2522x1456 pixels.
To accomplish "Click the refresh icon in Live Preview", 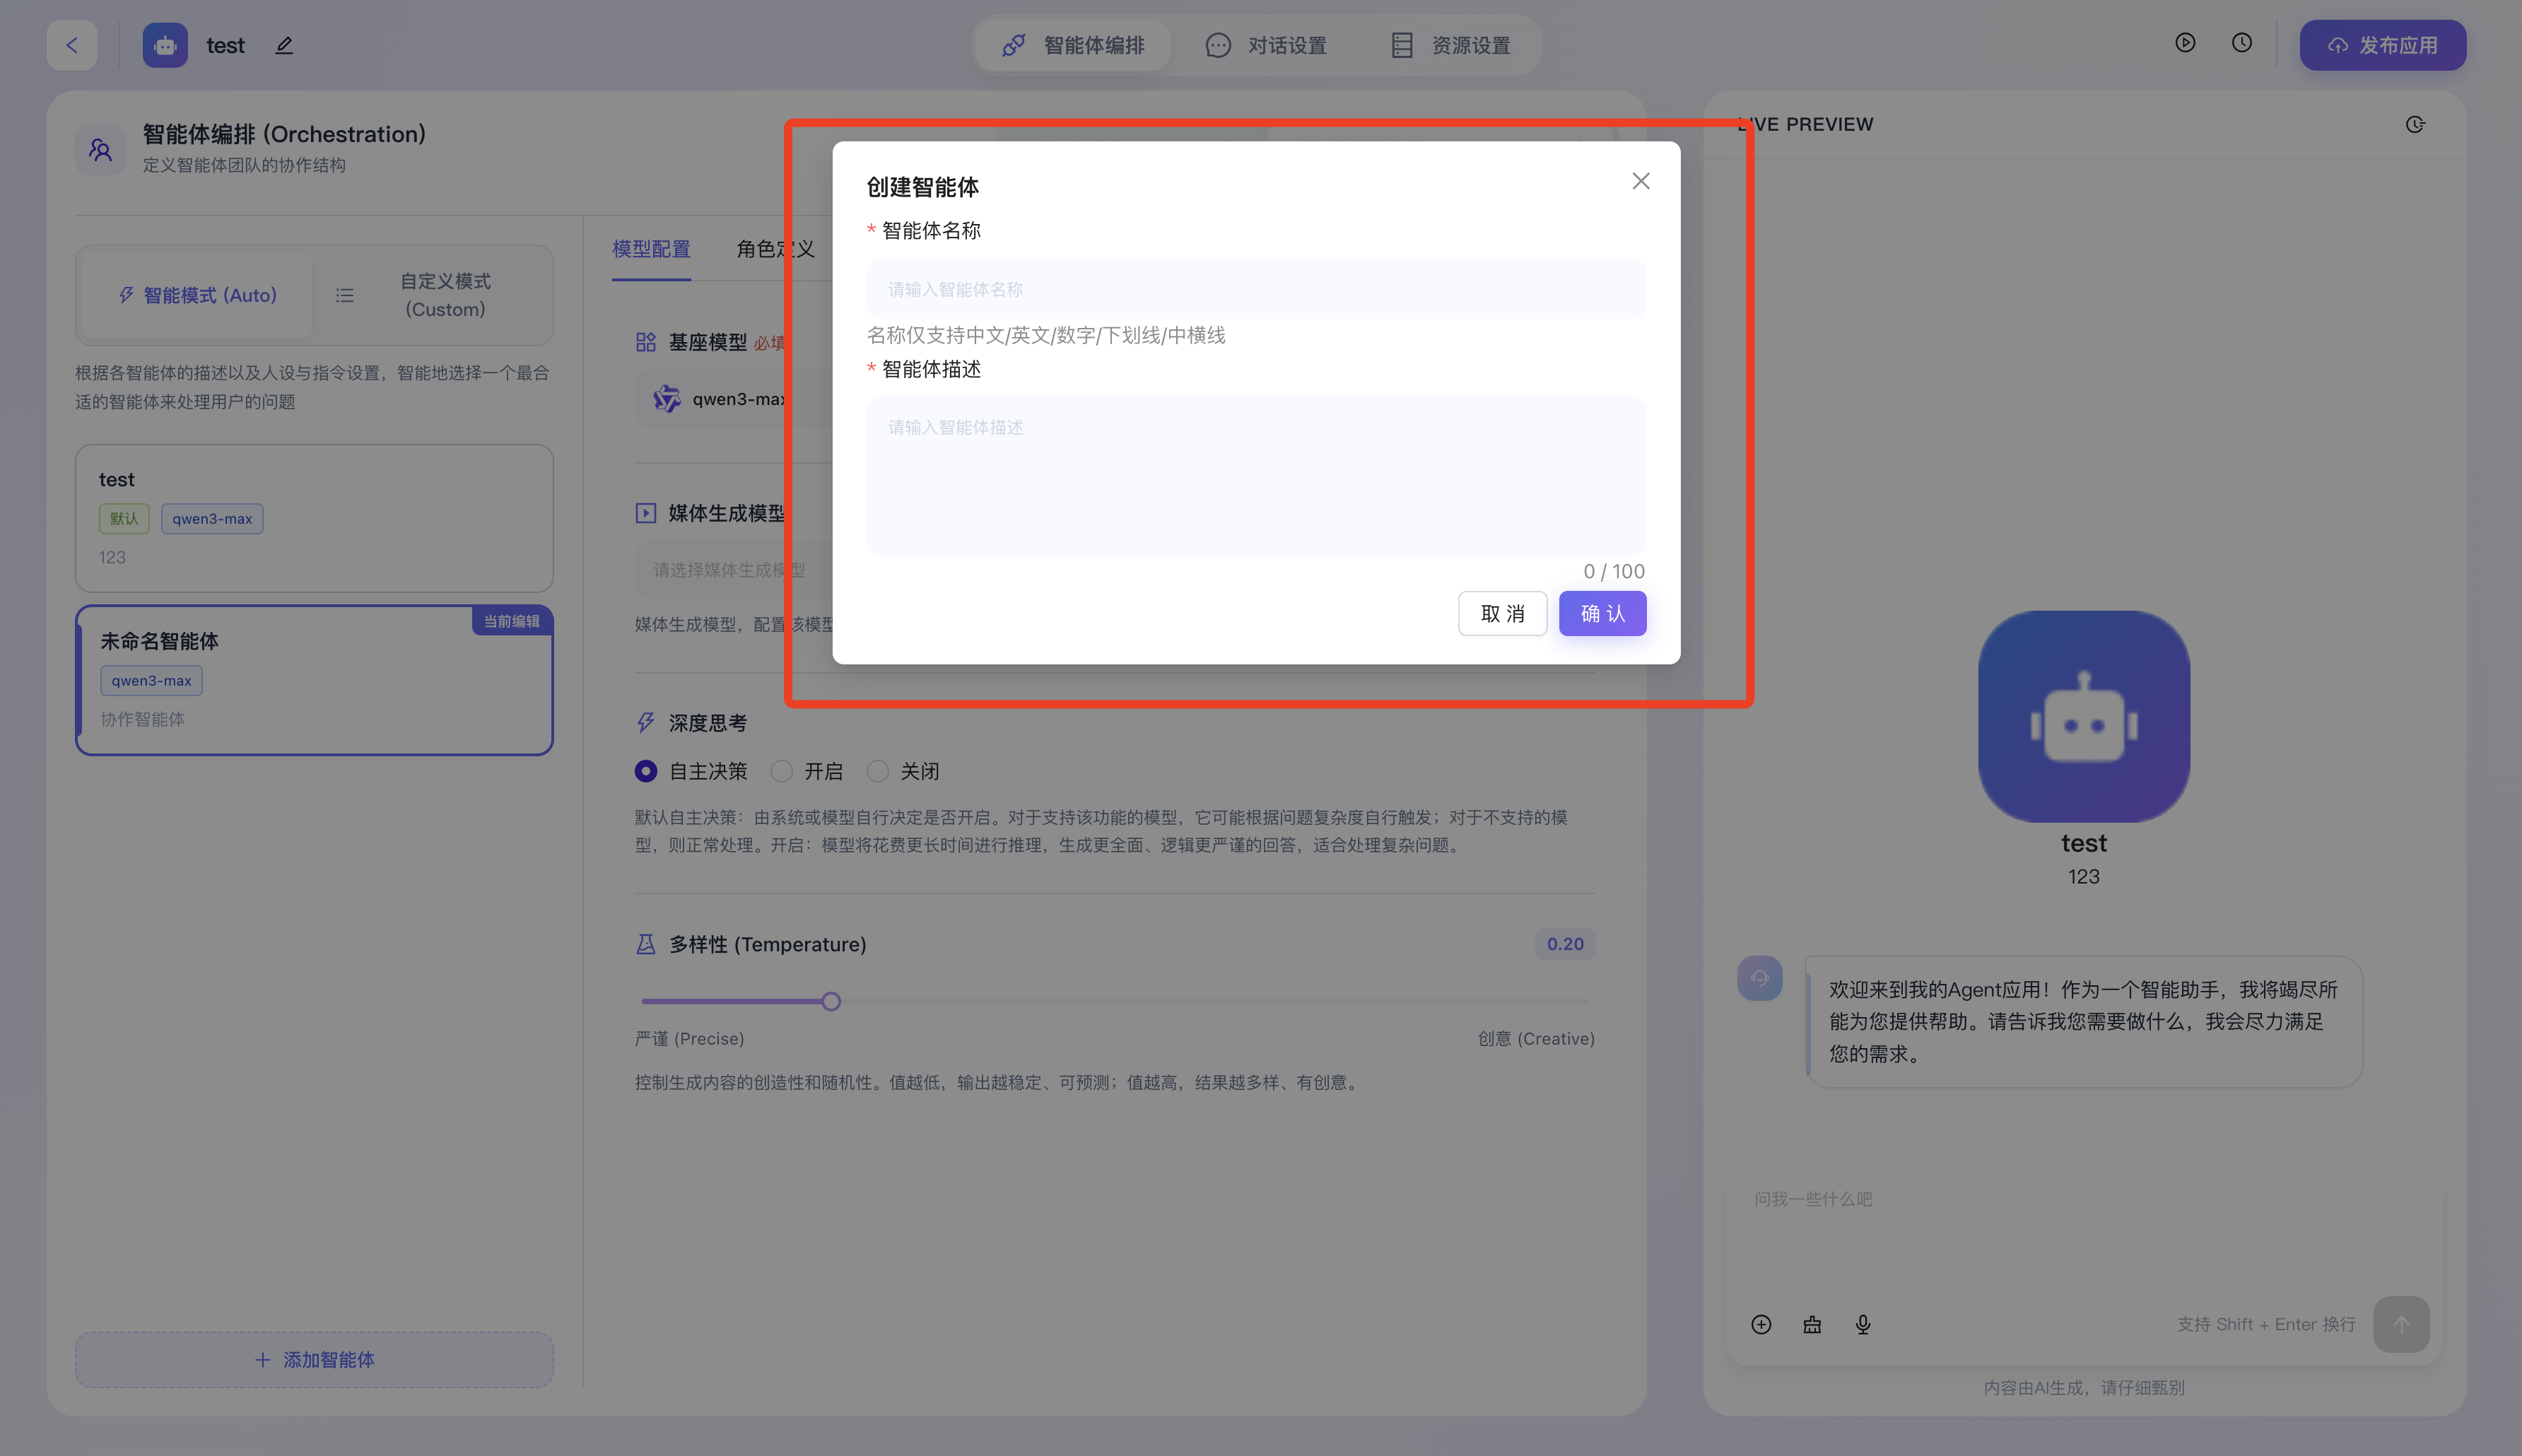I will click(x=2415, y=124).
